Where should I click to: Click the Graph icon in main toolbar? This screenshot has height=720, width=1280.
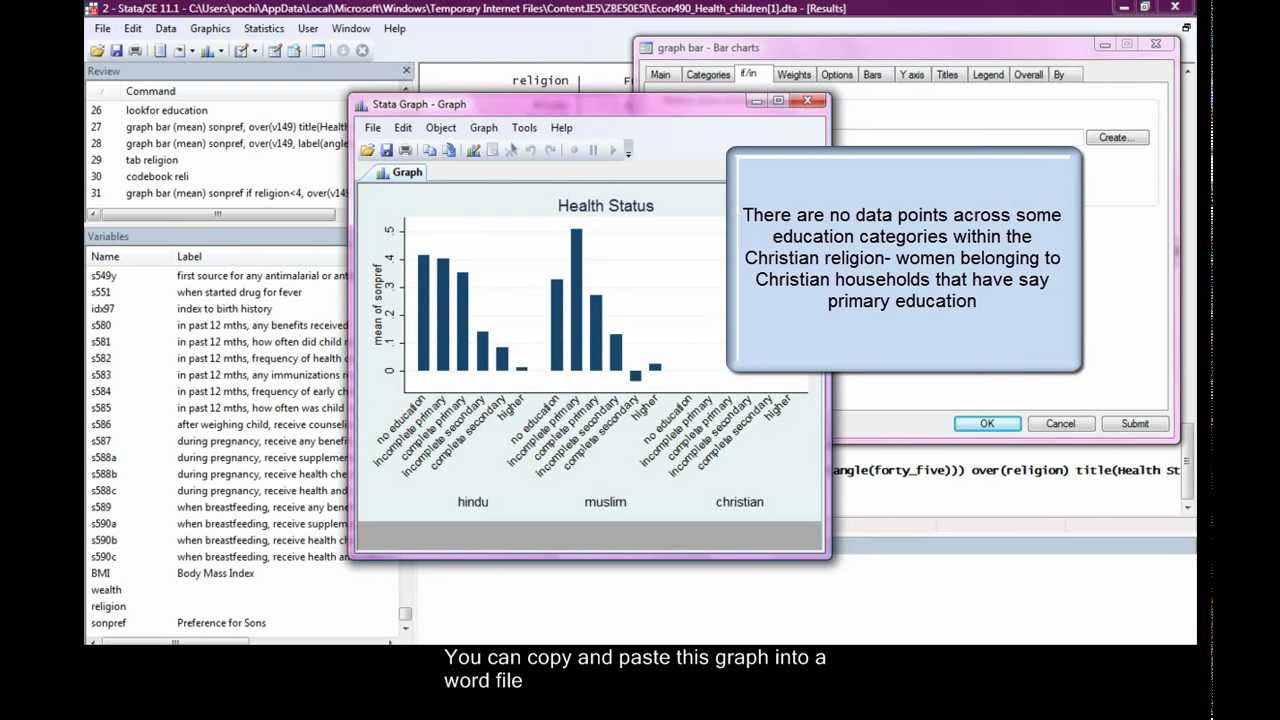(207, 50)
